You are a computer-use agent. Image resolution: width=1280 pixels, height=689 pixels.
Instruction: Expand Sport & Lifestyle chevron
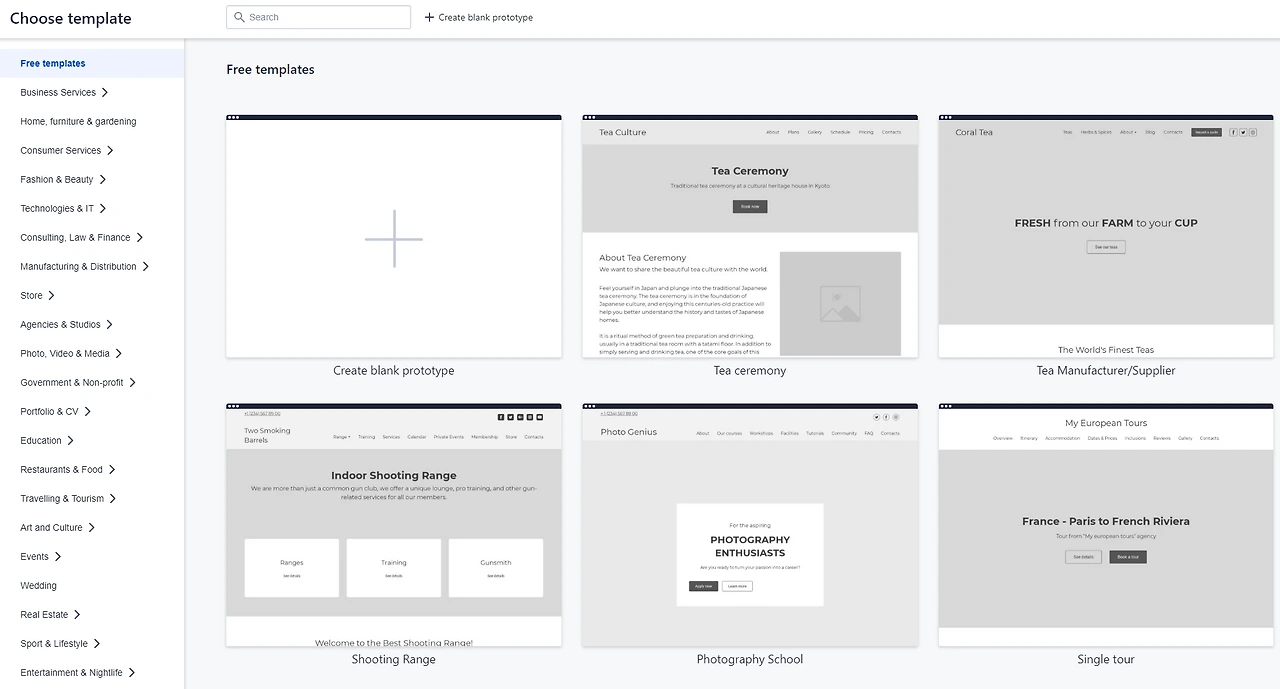97,643
